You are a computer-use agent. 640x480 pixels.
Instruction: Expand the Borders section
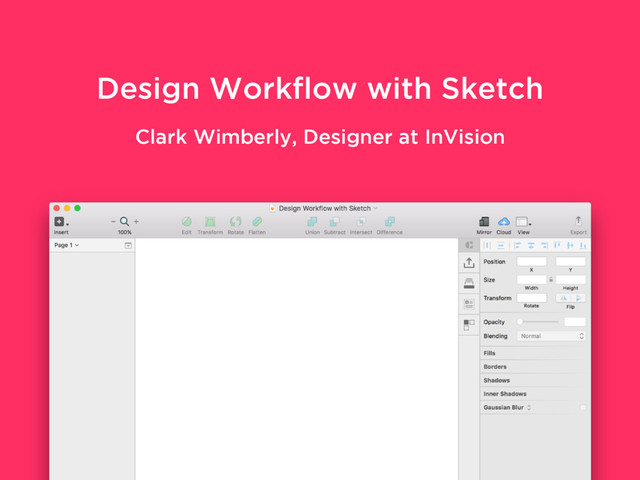tap(534, 367)
